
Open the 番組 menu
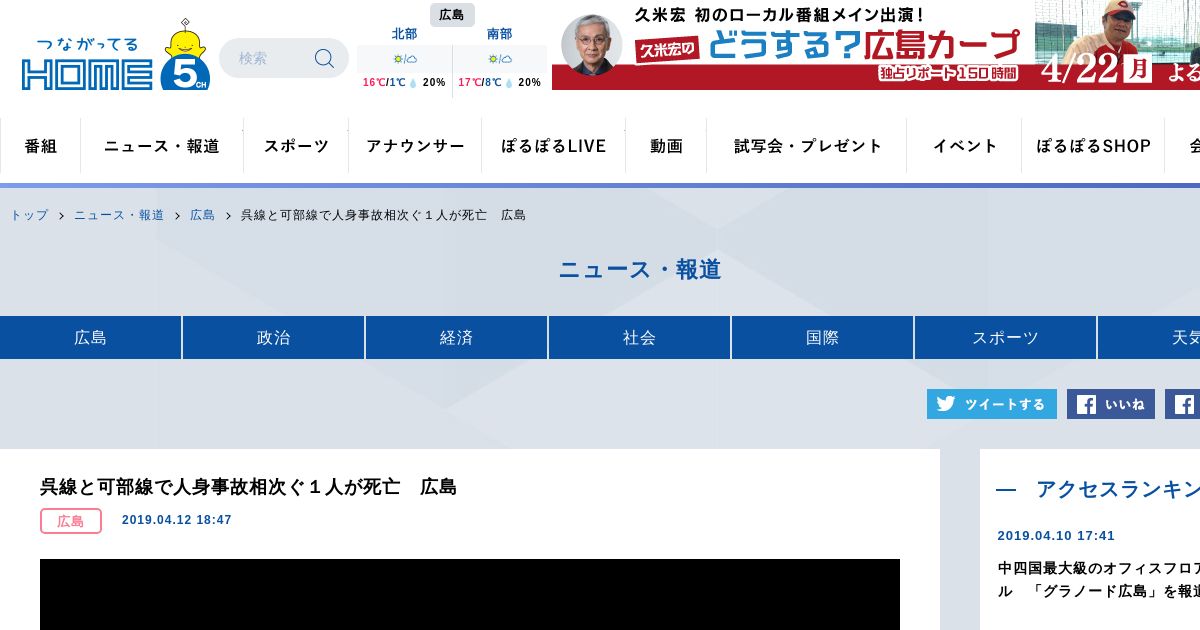41,146
